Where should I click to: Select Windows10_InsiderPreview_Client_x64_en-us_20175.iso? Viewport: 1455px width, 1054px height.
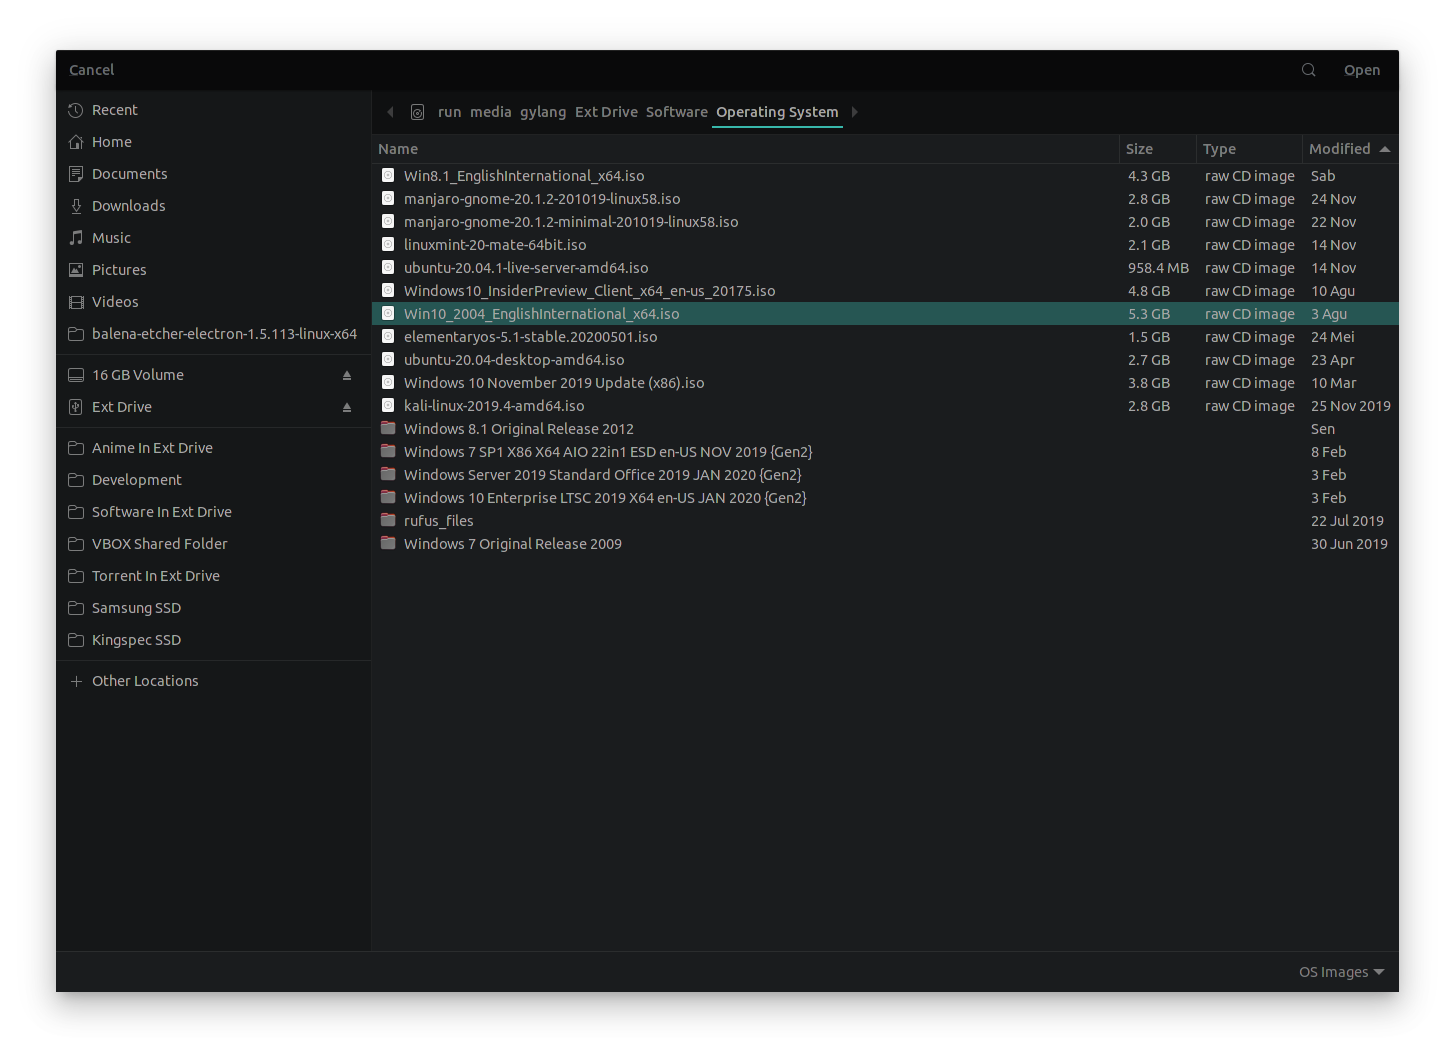(x=885, y=291)
